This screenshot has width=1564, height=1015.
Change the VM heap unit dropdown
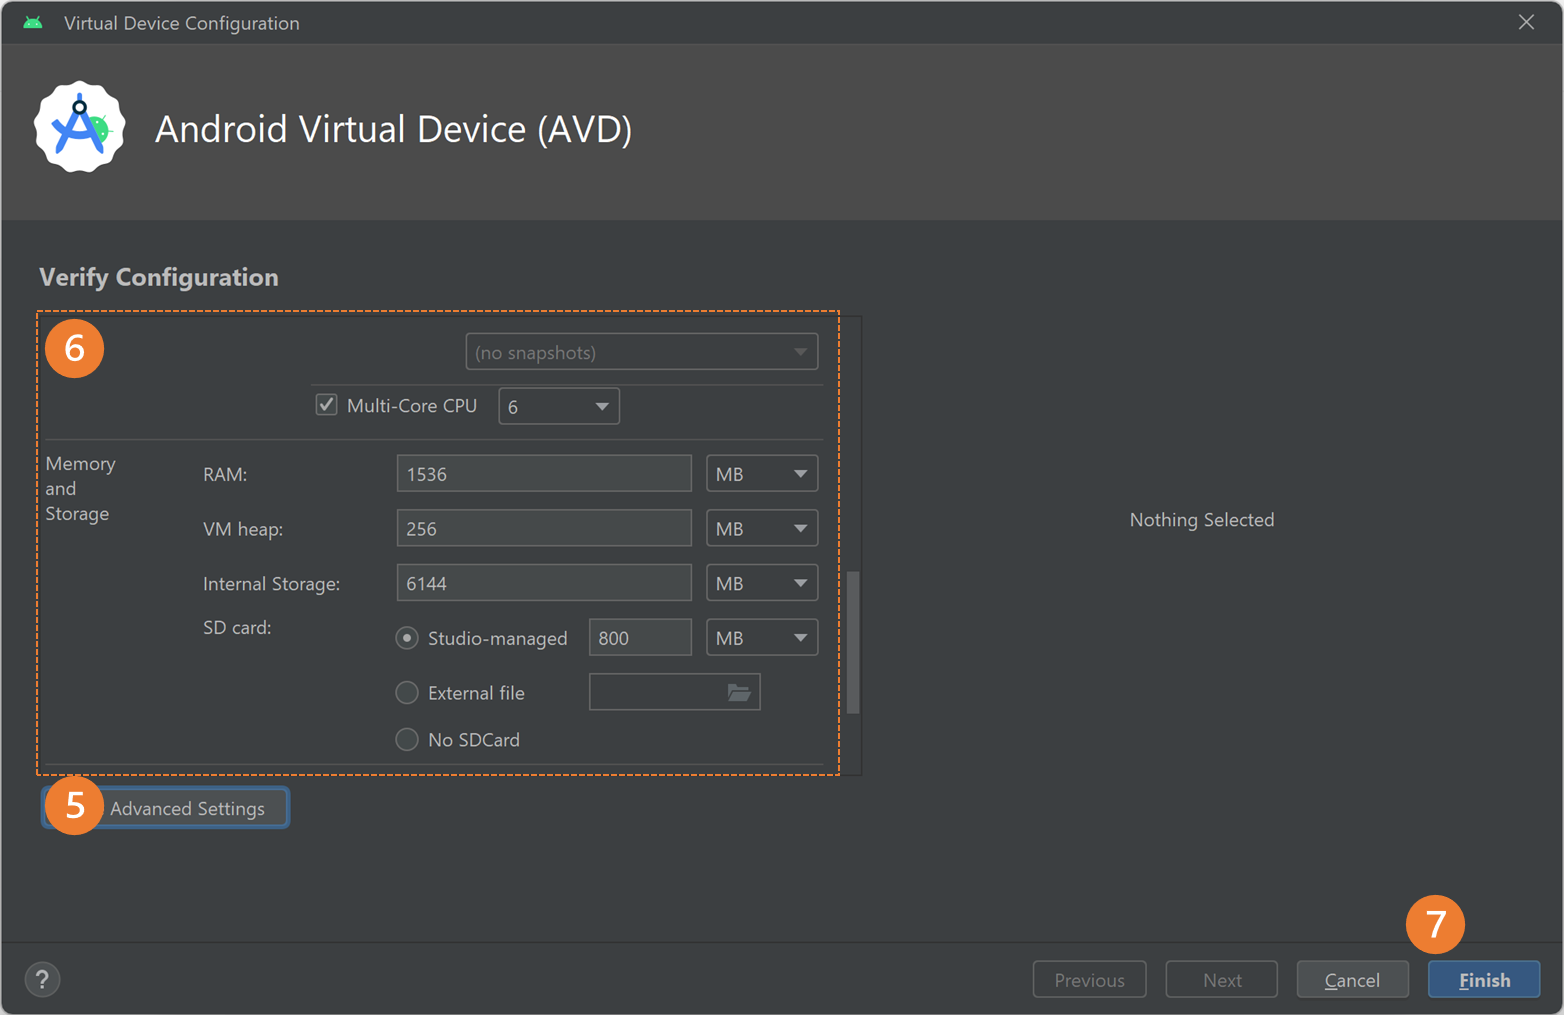point(762,528)
